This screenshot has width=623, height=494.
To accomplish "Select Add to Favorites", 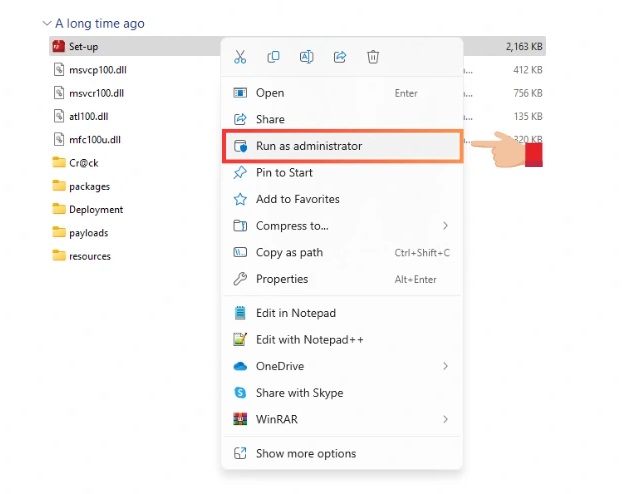I will tap(342, 199).
